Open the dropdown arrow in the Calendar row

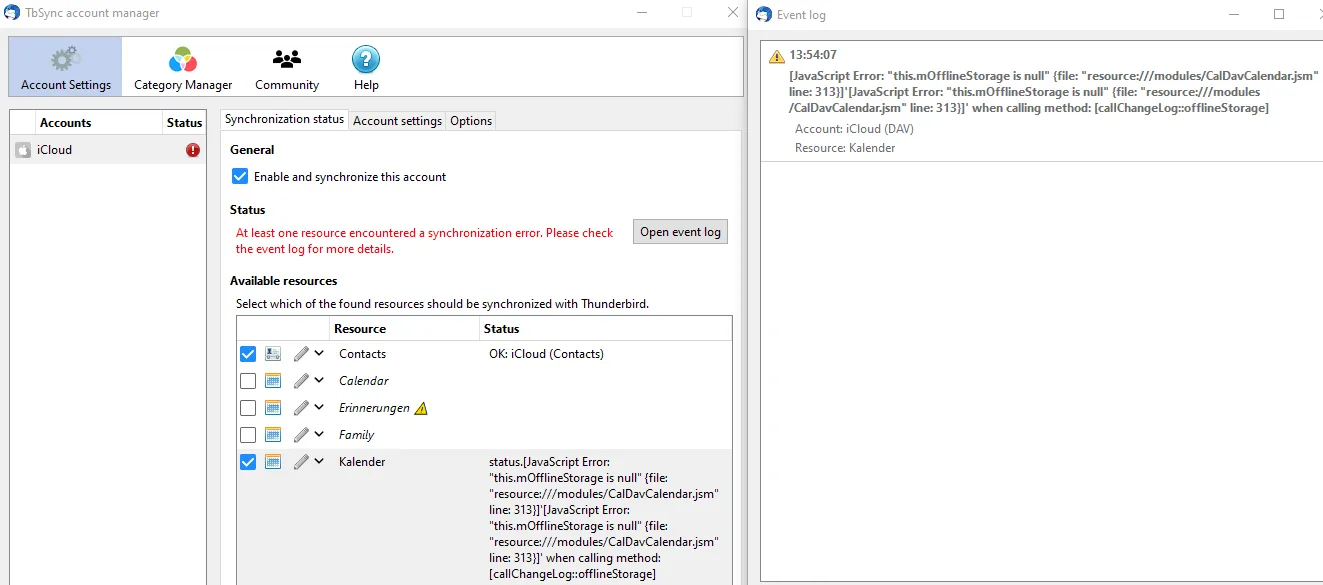(x=319, y=381)
